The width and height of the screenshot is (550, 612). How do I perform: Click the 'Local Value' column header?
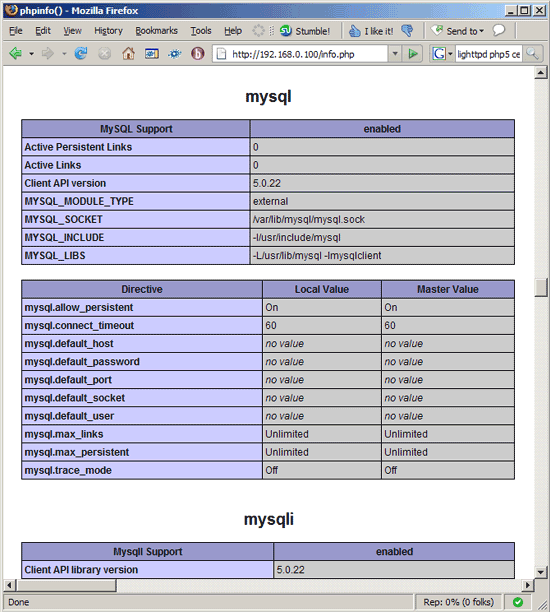coord(322,289)
